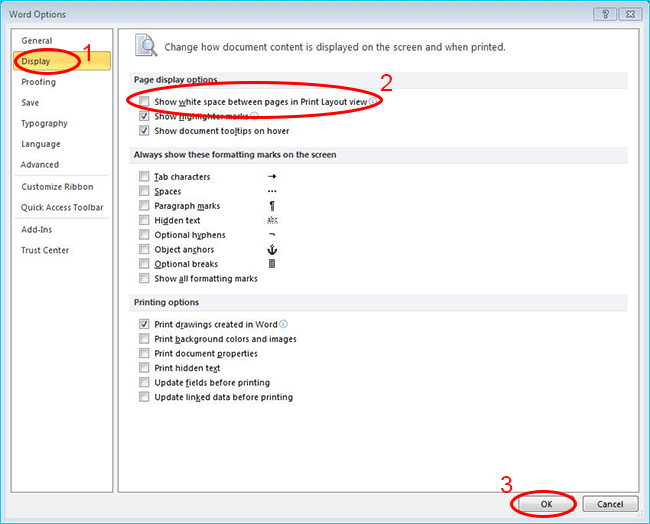Enable Tab characters formatting mark

(x=144, y=177)
